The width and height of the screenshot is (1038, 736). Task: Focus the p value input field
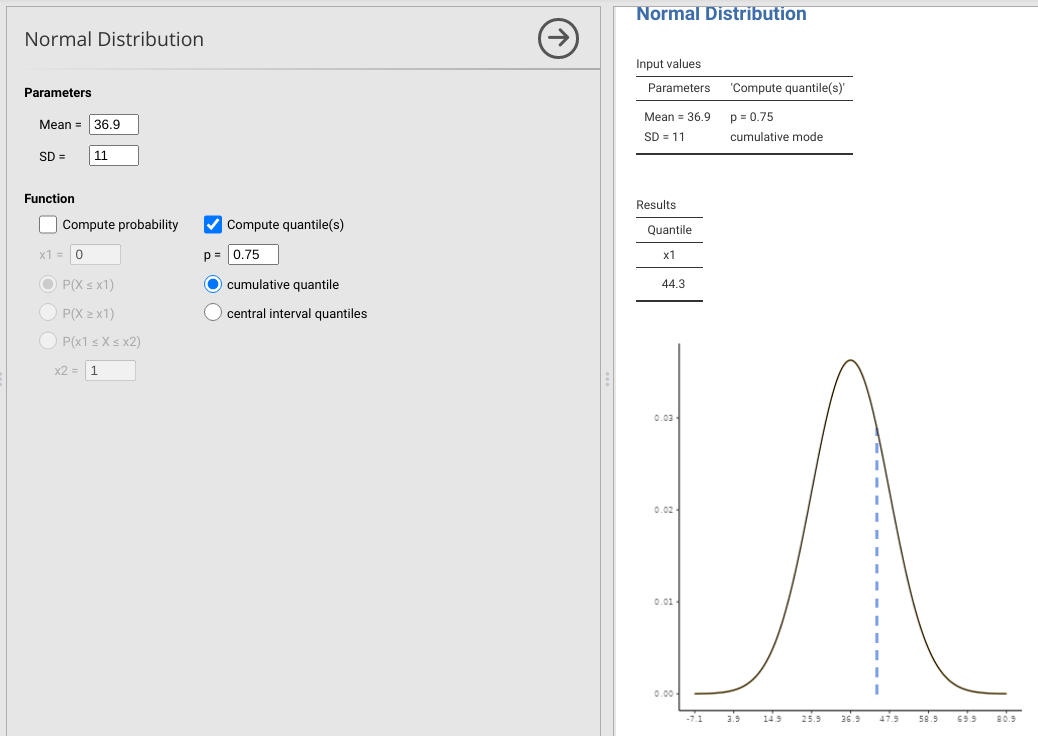[x=253, y=254]
